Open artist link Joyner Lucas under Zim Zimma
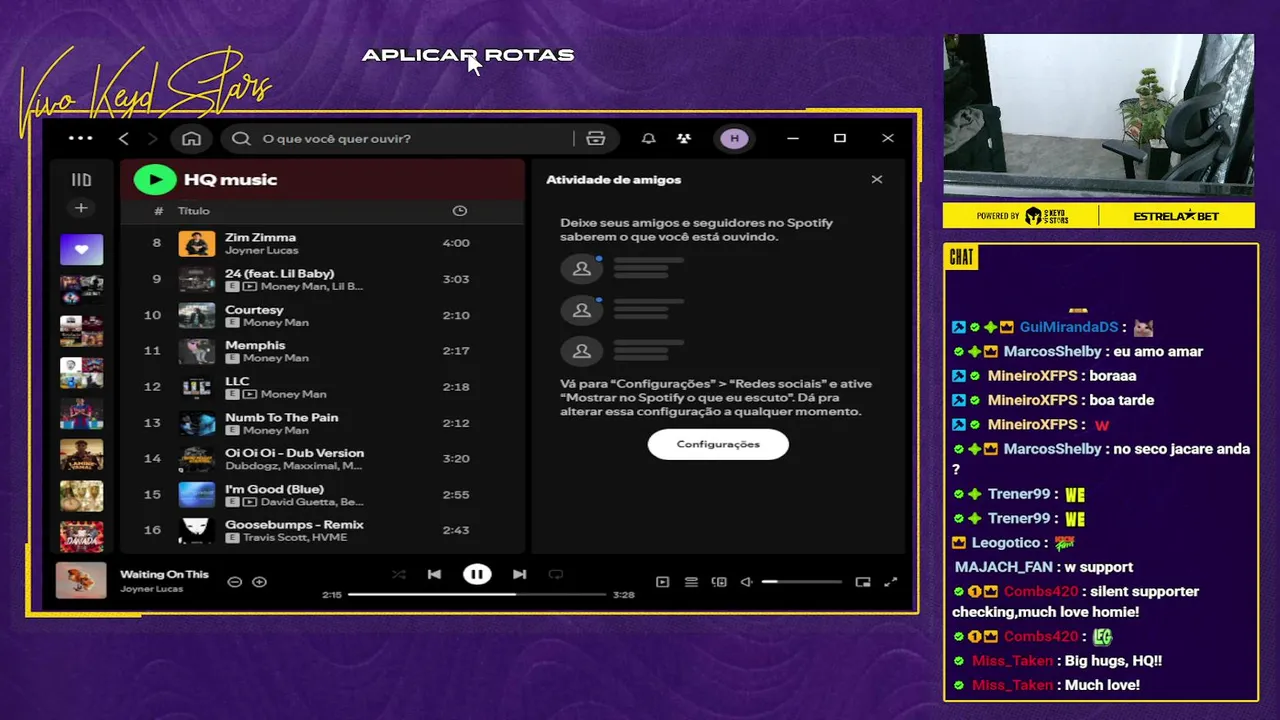This screenshot has width=1280, height=720. (261, 250)
